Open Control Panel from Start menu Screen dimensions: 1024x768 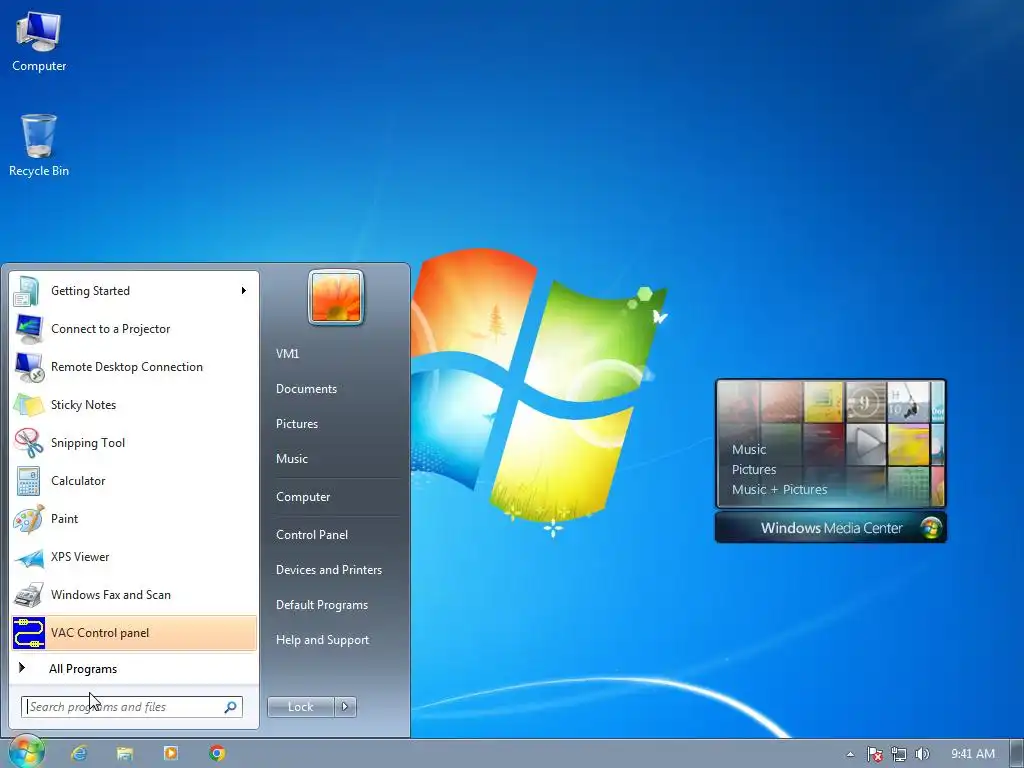(x=312, y=535)
